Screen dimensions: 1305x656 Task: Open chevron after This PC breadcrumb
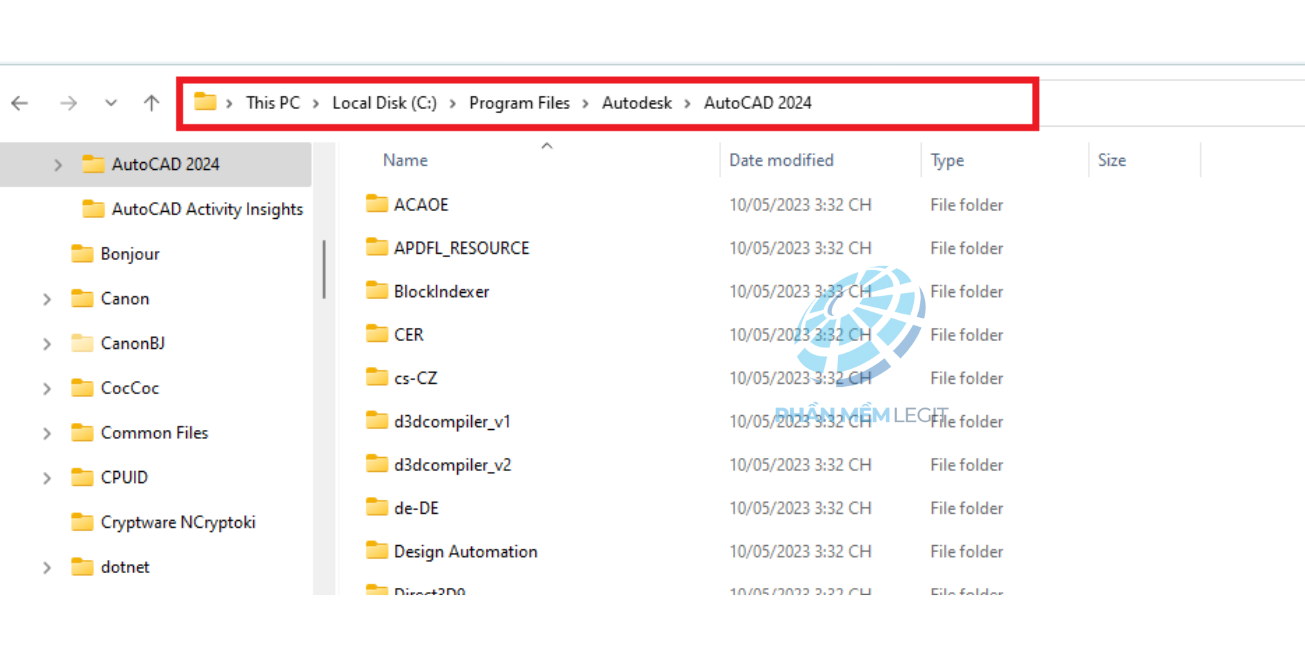coord(316,103)
